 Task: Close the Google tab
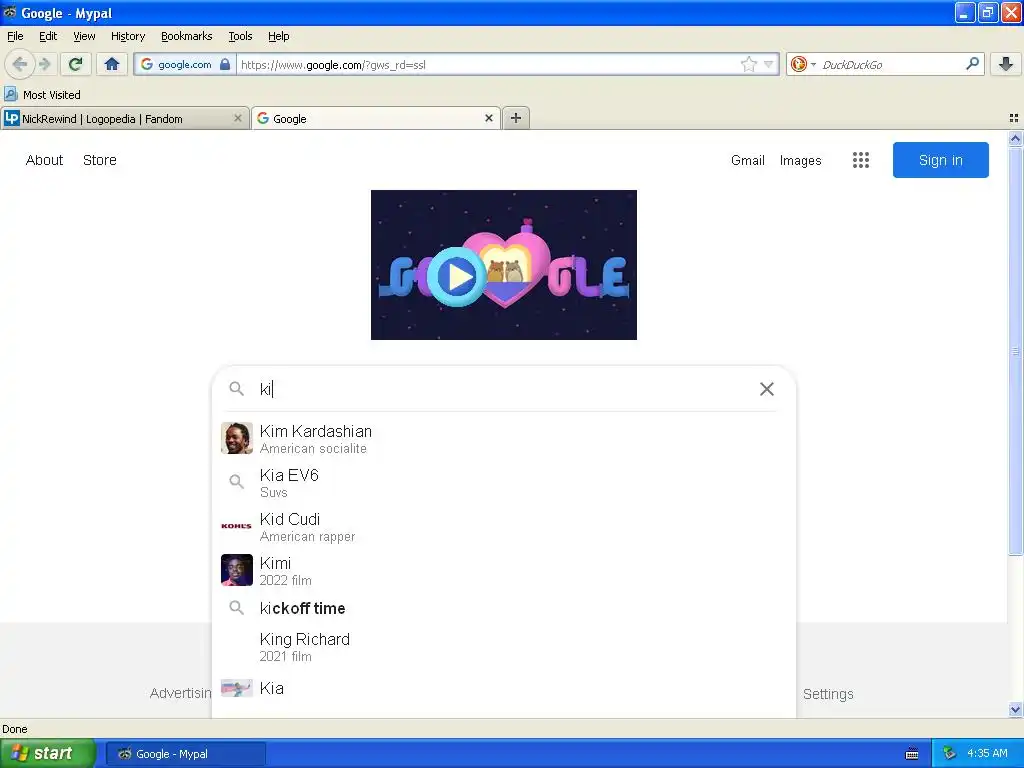coord(488,118)
